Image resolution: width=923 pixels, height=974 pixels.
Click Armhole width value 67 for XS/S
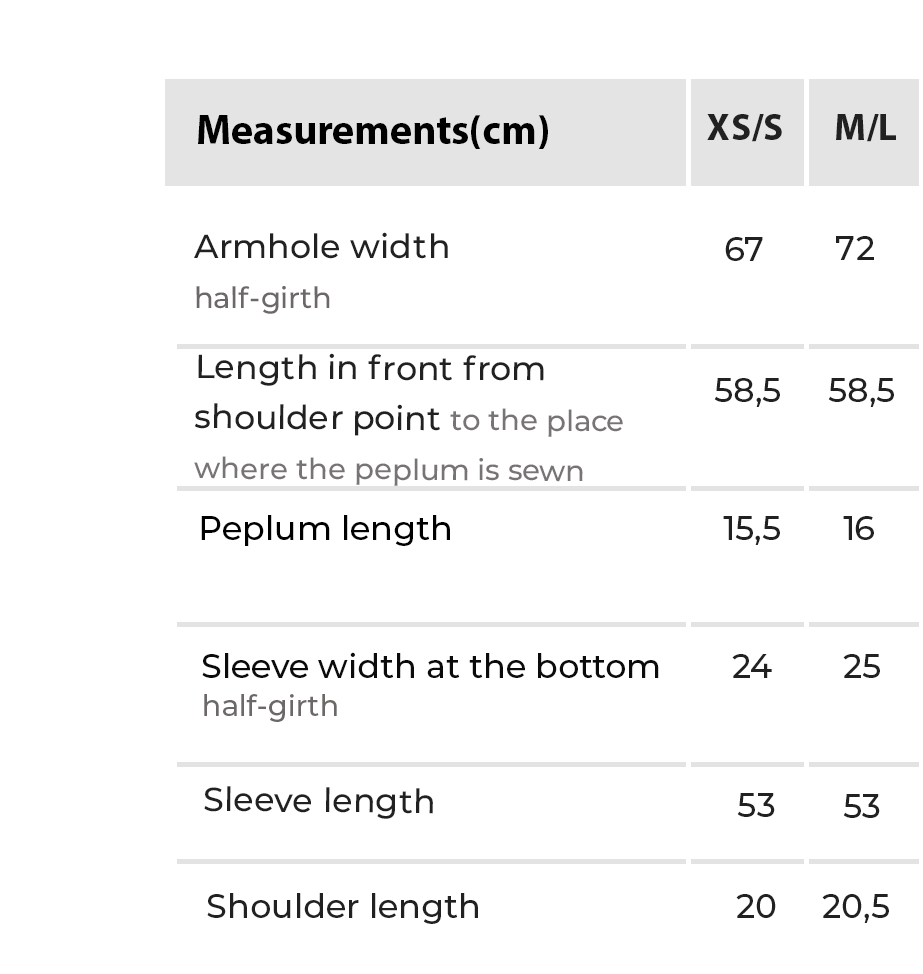743,249
